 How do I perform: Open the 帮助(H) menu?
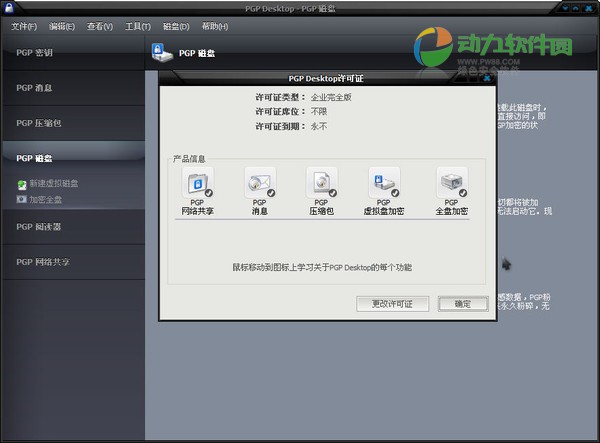coord(214,26)
